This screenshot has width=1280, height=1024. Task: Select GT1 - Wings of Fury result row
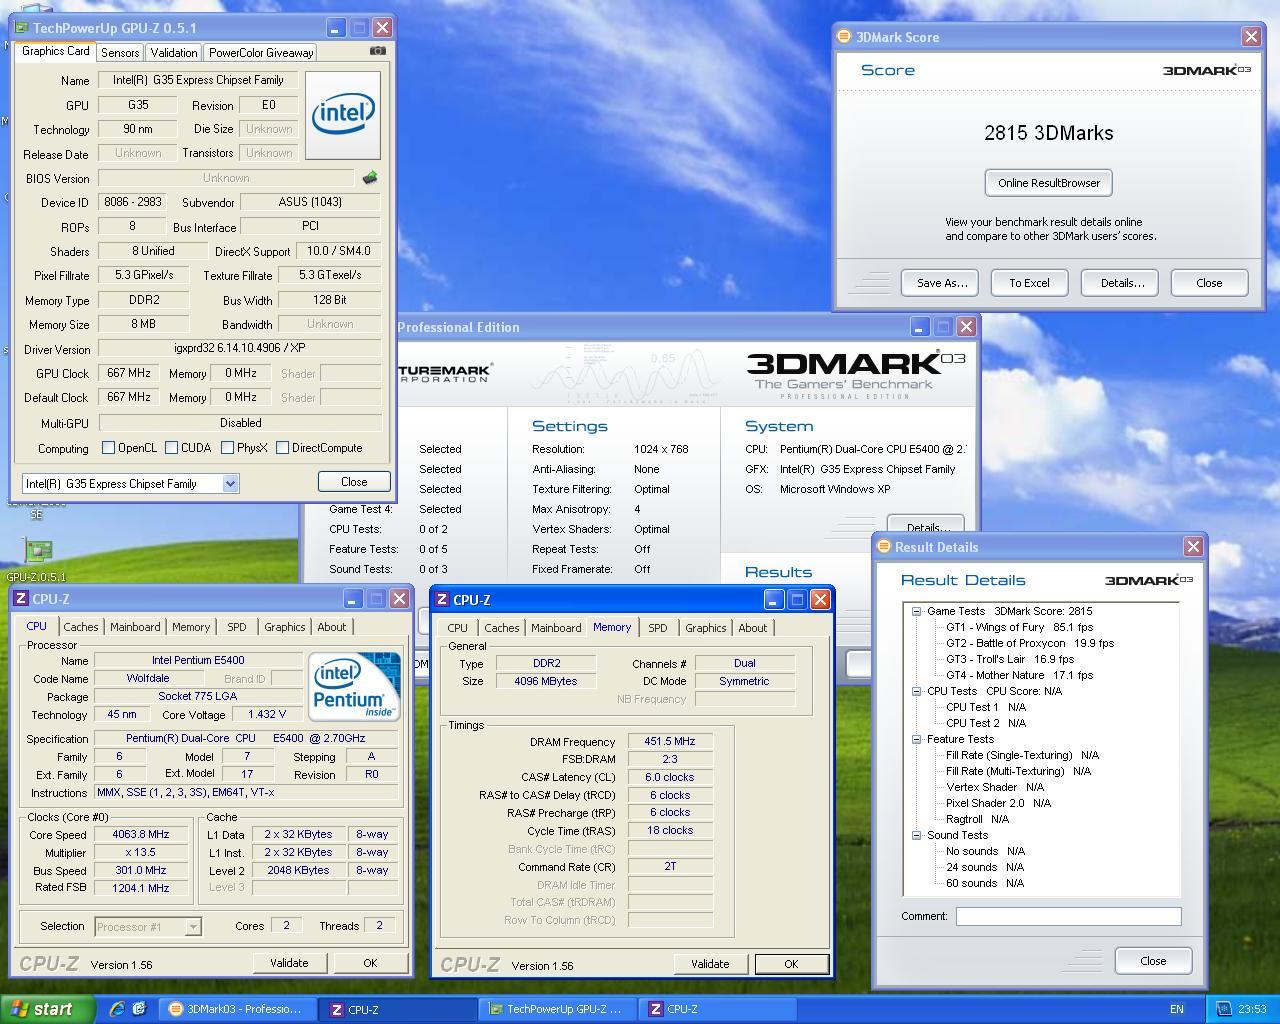tap(1019, 627)
